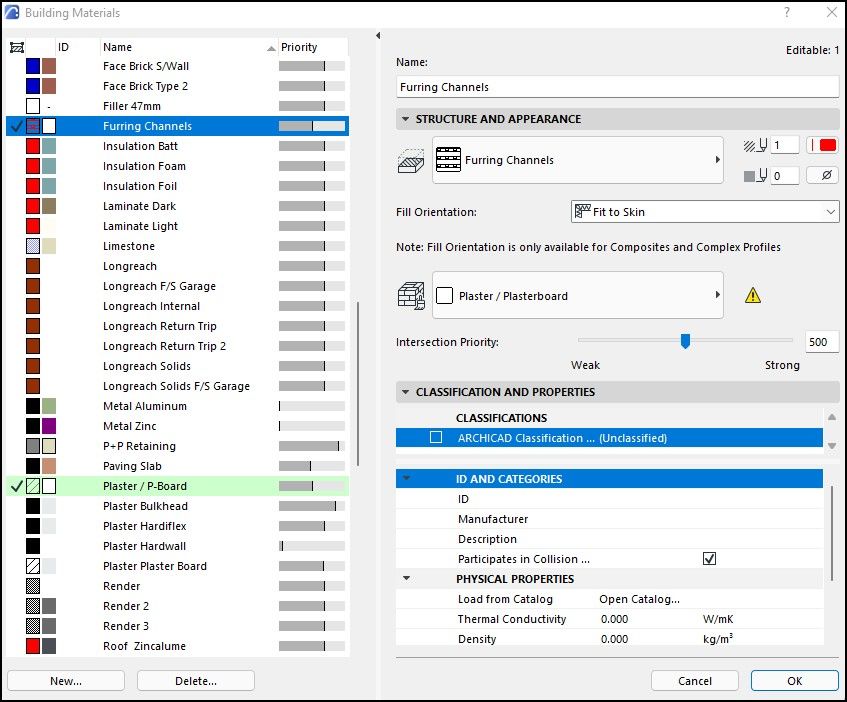Click the foreground pen number field

785,145
